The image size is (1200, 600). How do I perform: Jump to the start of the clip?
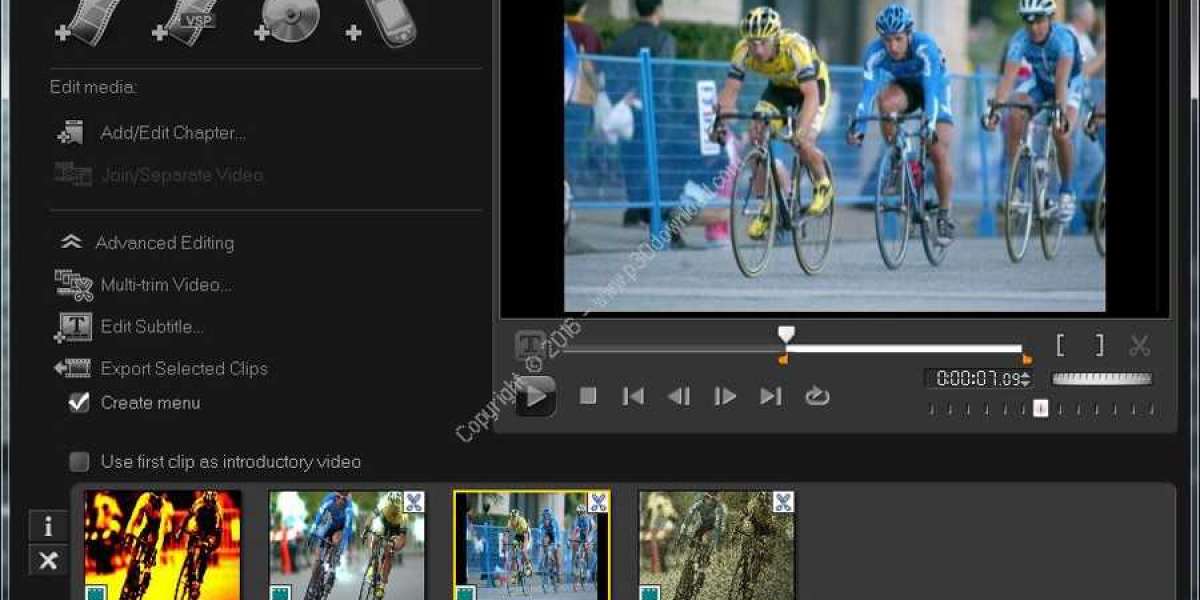(x=633, y=396)
